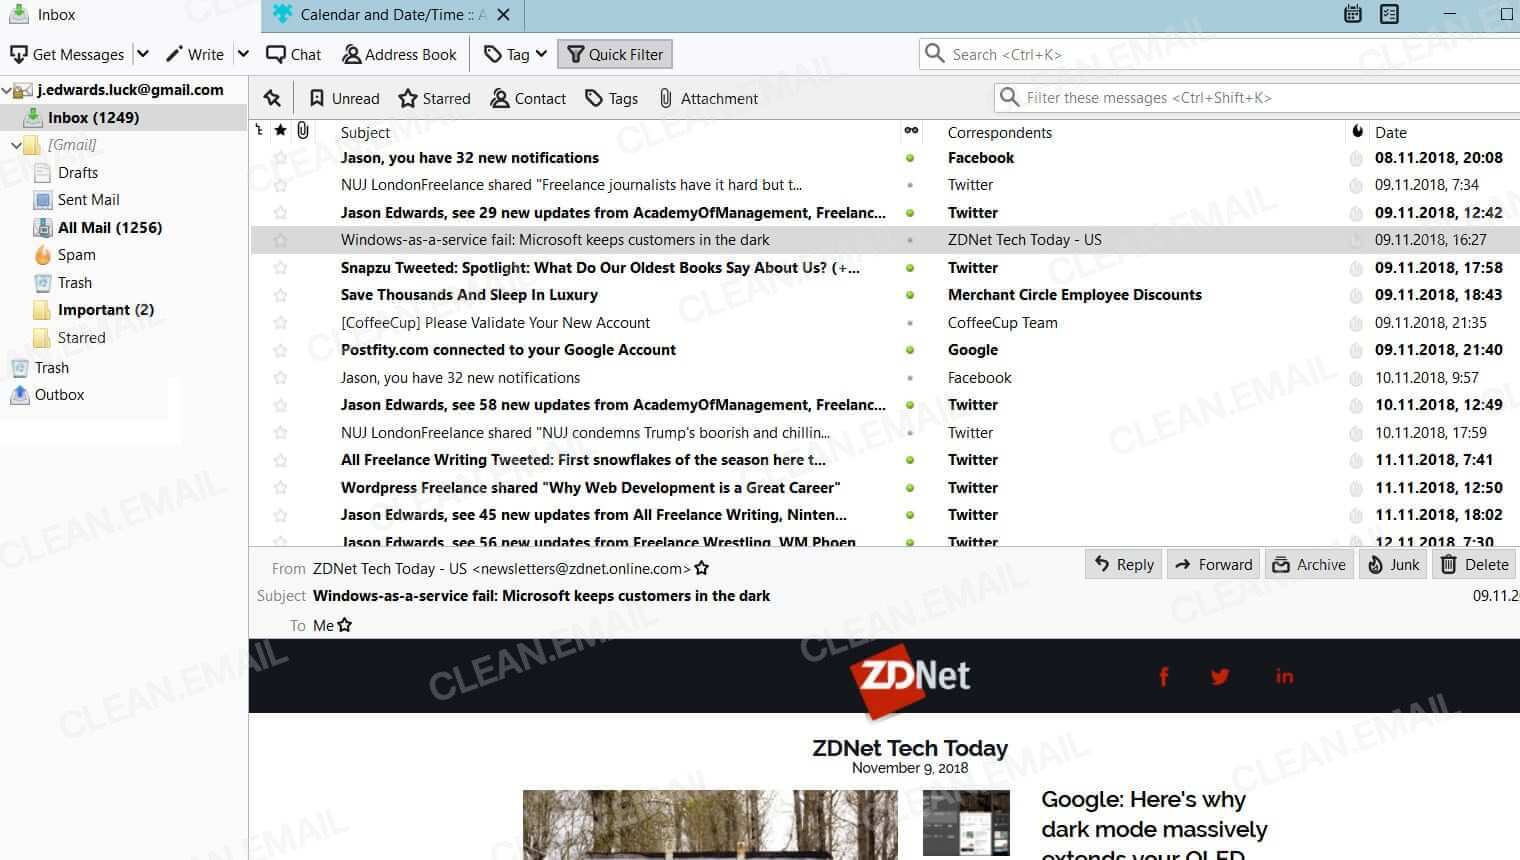Collapse the [Gmail] folder

16,144
